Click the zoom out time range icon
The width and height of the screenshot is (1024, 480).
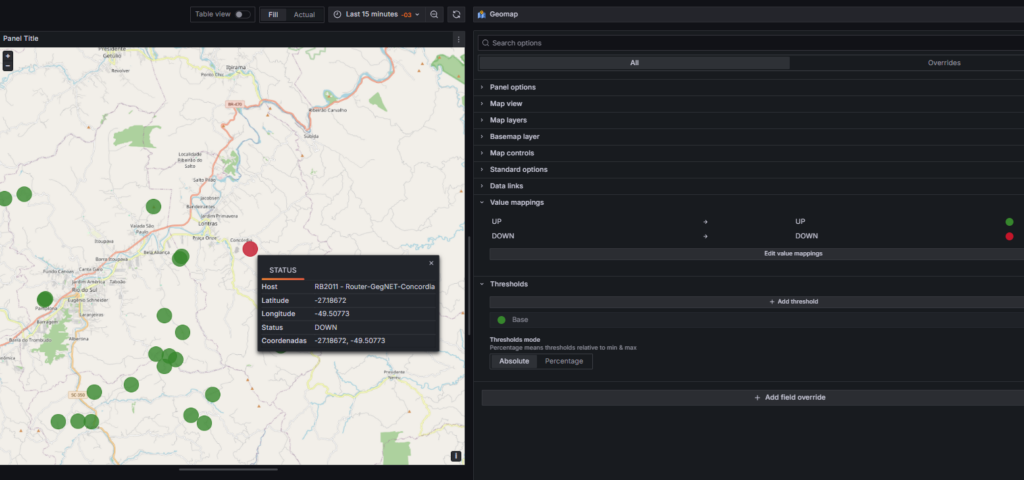[434, 15]
